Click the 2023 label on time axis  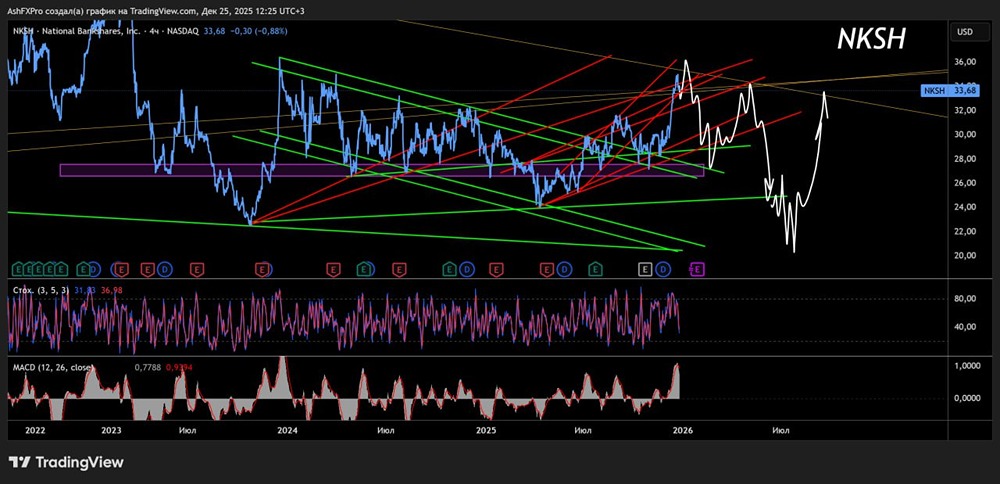111,431
